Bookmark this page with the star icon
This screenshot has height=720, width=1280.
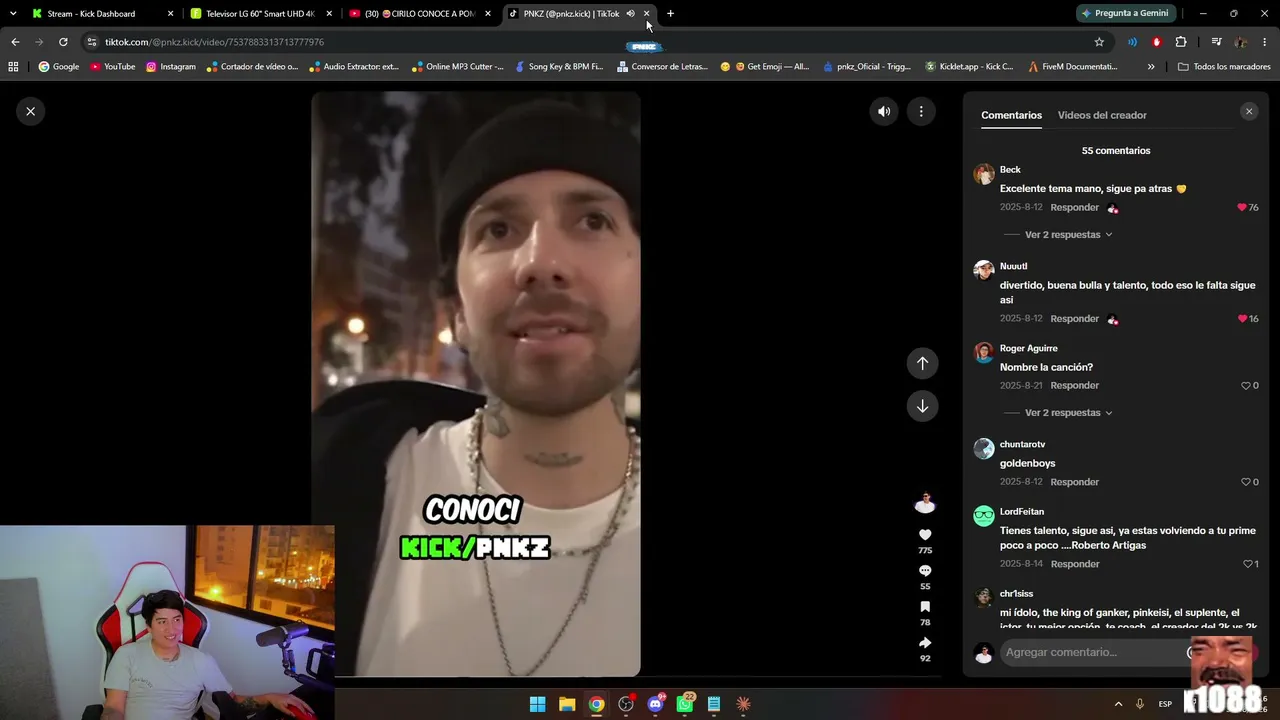coord(1099,42)
